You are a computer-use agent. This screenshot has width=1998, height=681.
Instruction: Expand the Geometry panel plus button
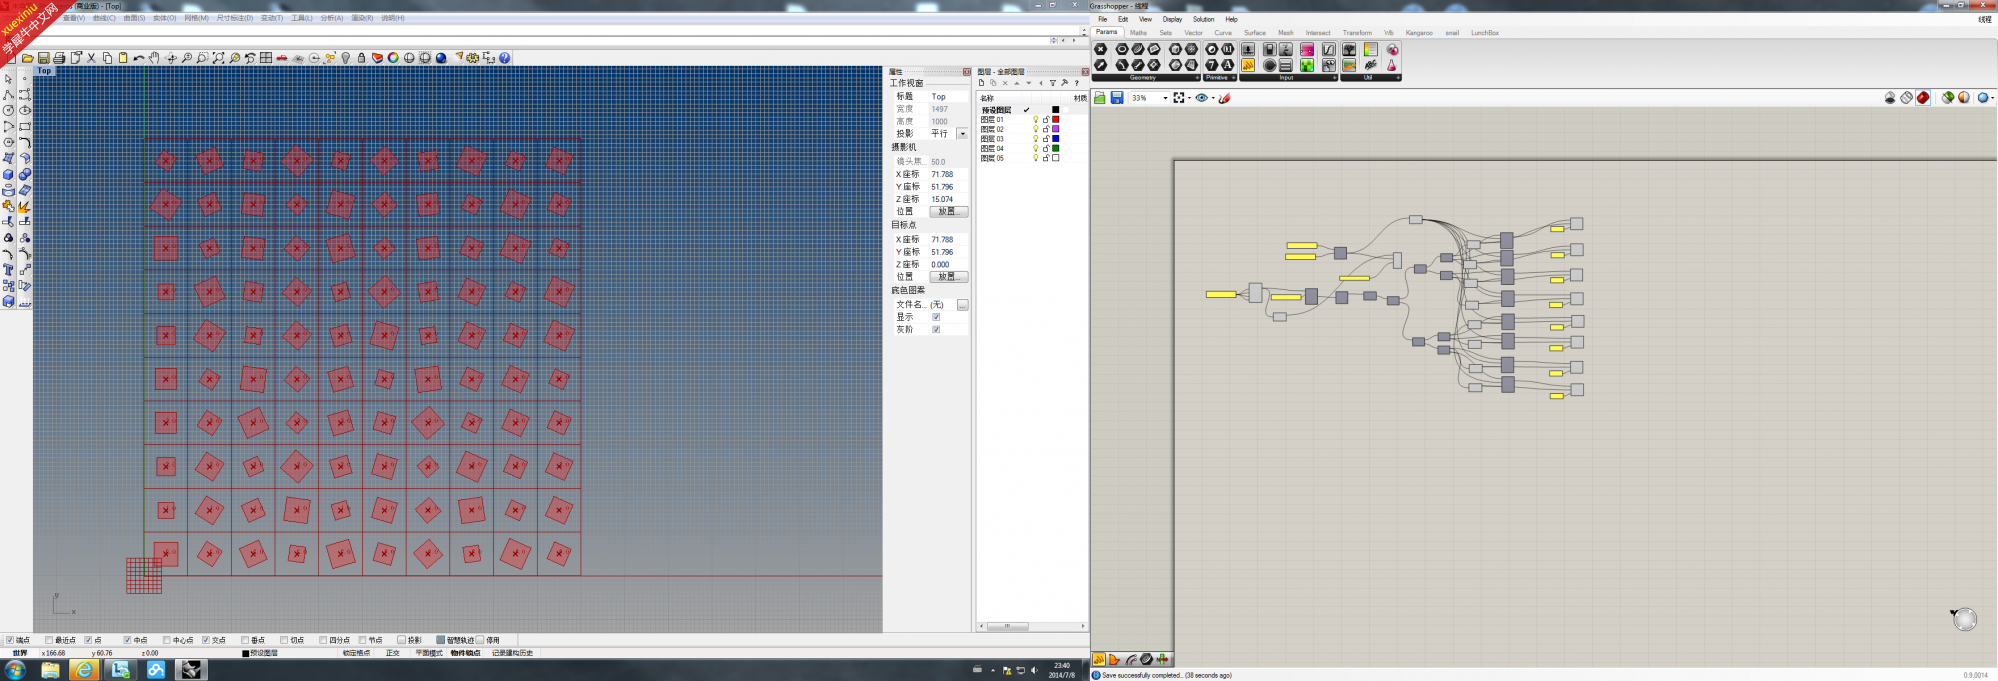(x=1197, y=78)
